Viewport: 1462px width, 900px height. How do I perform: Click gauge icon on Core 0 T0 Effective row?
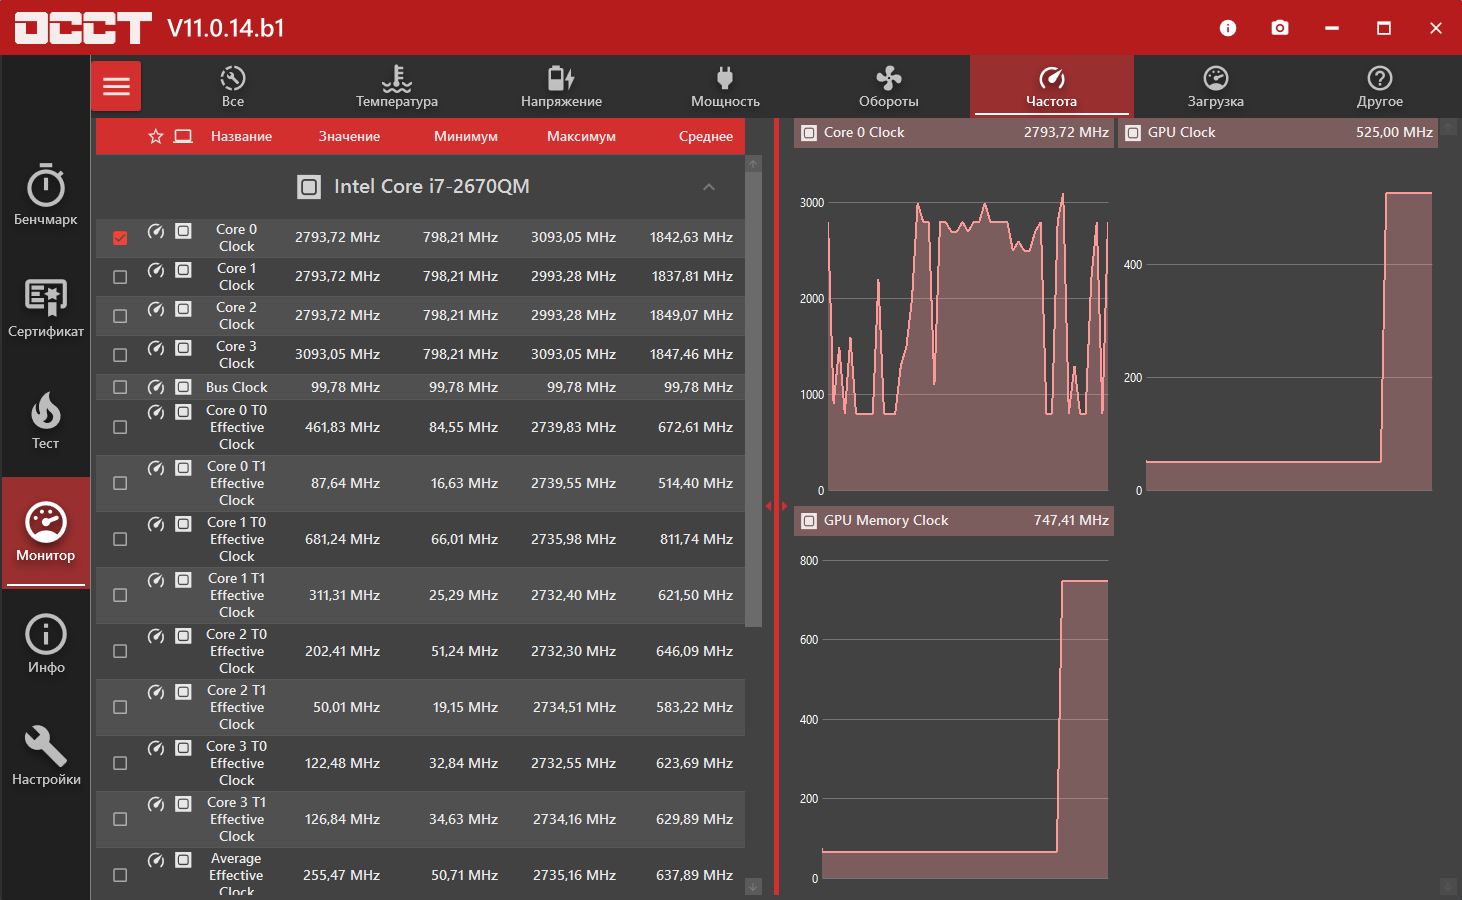pyautogui.click(x=156, y=412)
